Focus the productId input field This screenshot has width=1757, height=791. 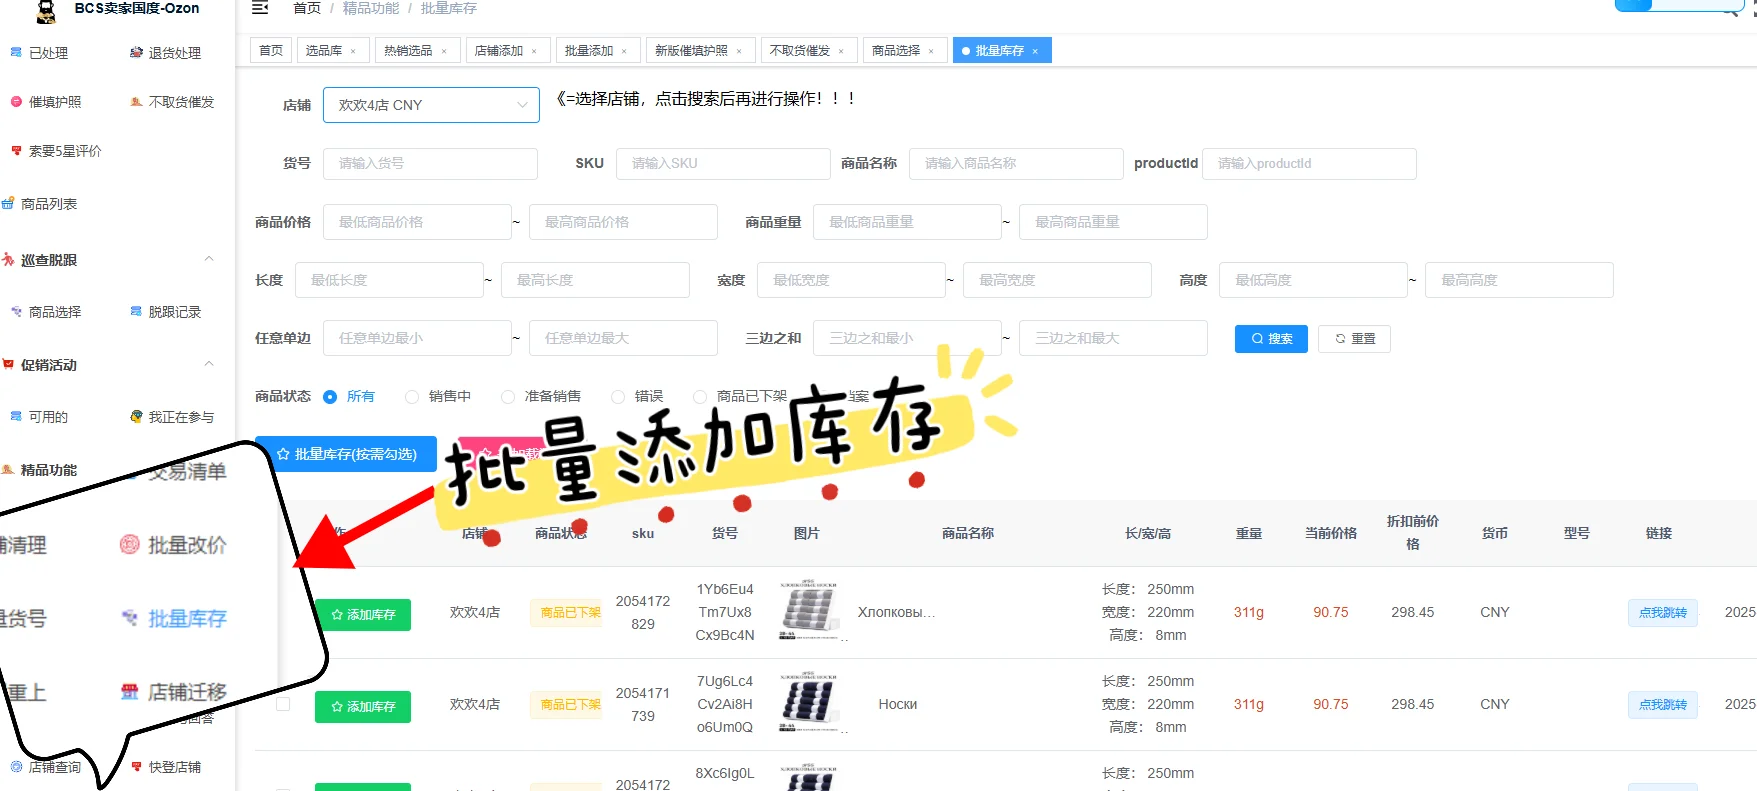click(1309, 164)
